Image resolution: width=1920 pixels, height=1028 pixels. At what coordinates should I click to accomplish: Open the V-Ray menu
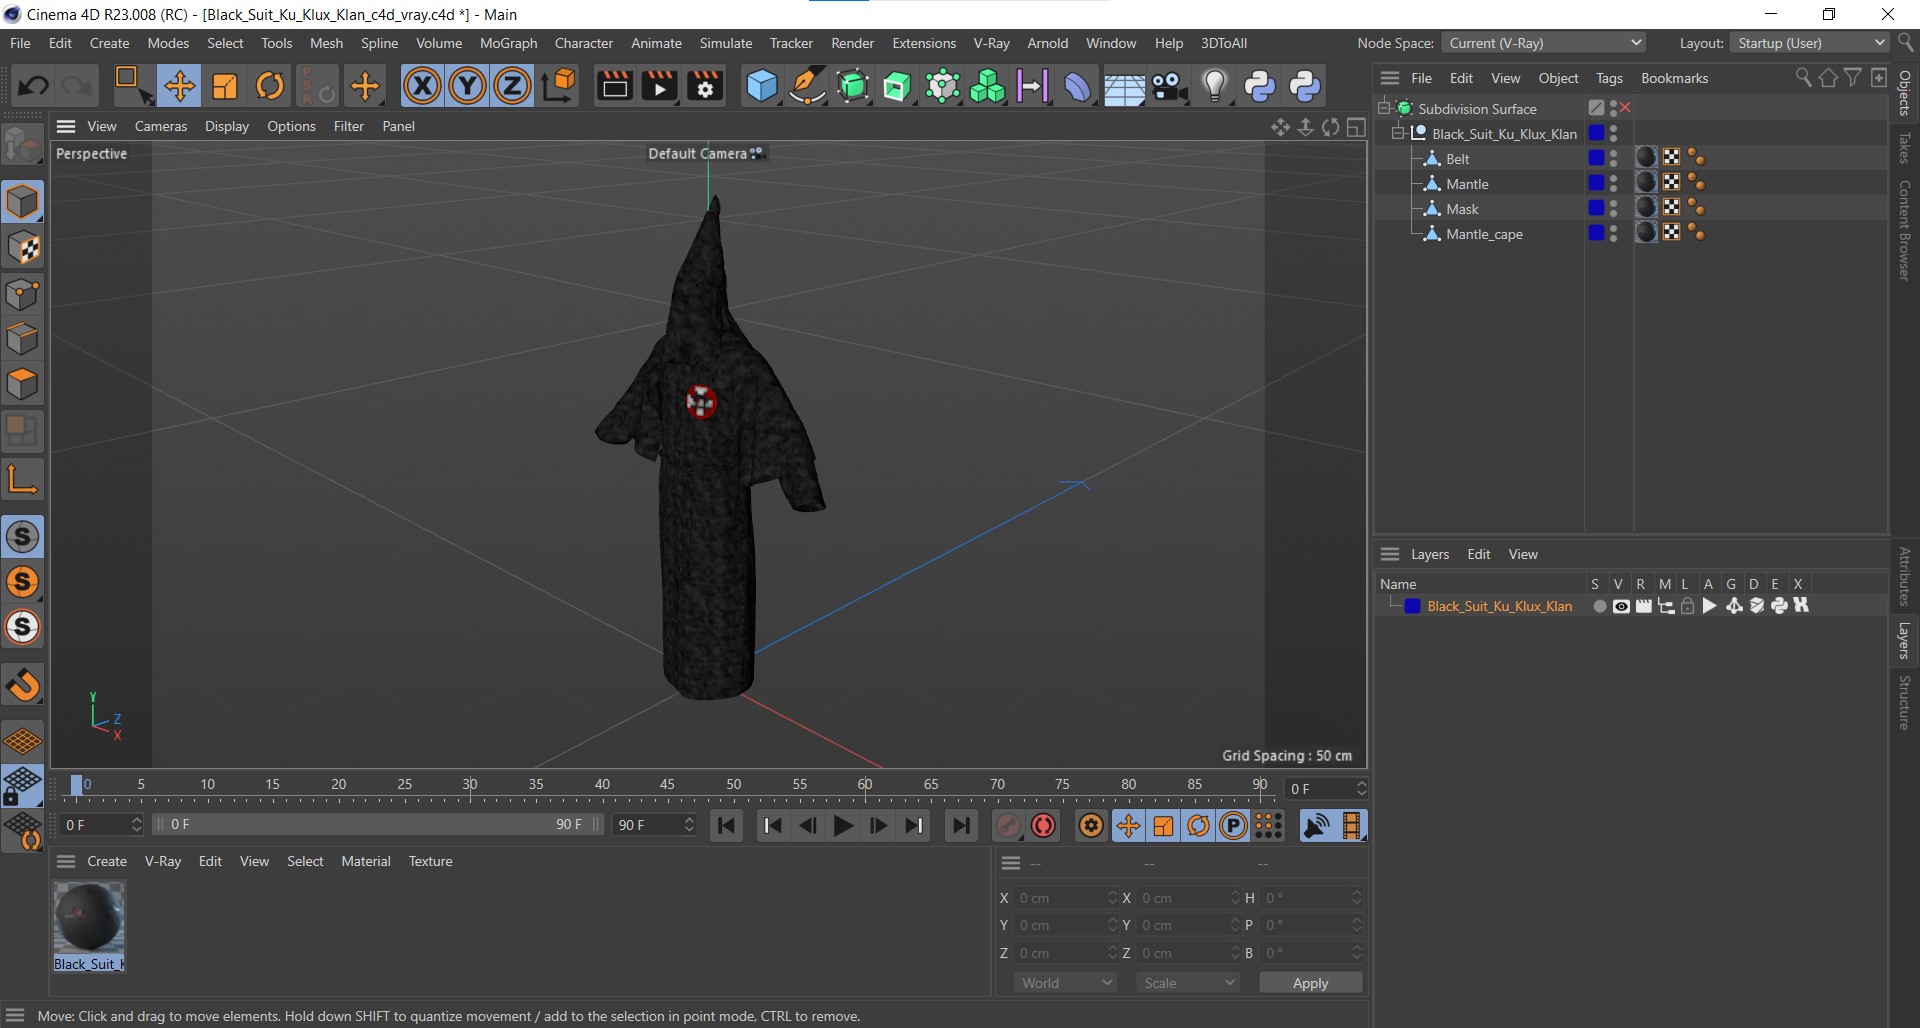[x=991, y=43]
